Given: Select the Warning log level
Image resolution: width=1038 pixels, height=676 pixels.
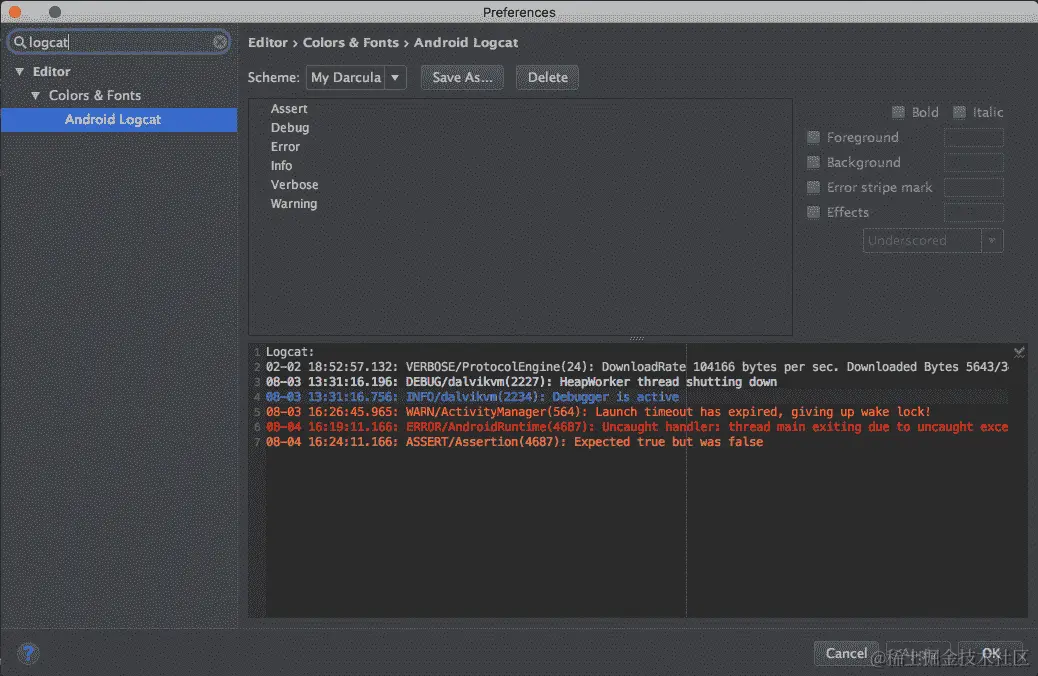Looking at the screenshot, I should 294,204.
